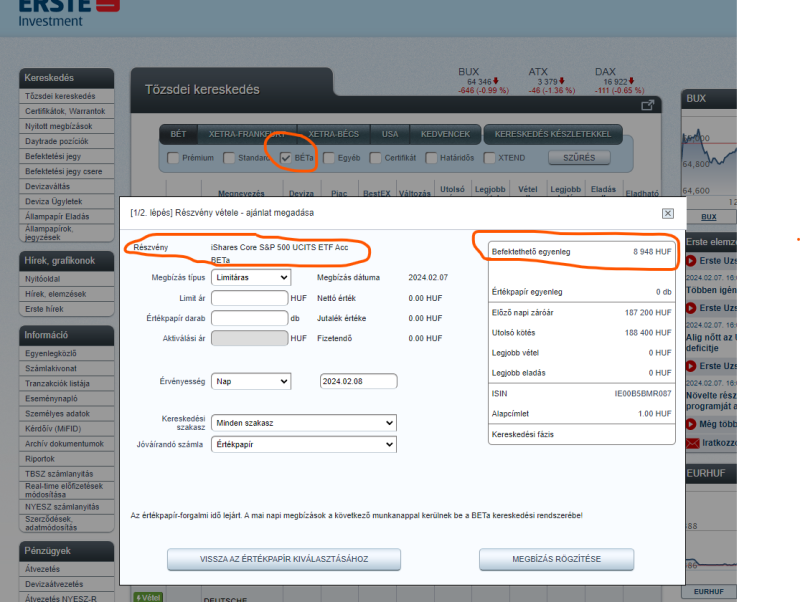Open Deviza Ügyletek menu item
The image size is (800, 602).
tap(66, 202)
